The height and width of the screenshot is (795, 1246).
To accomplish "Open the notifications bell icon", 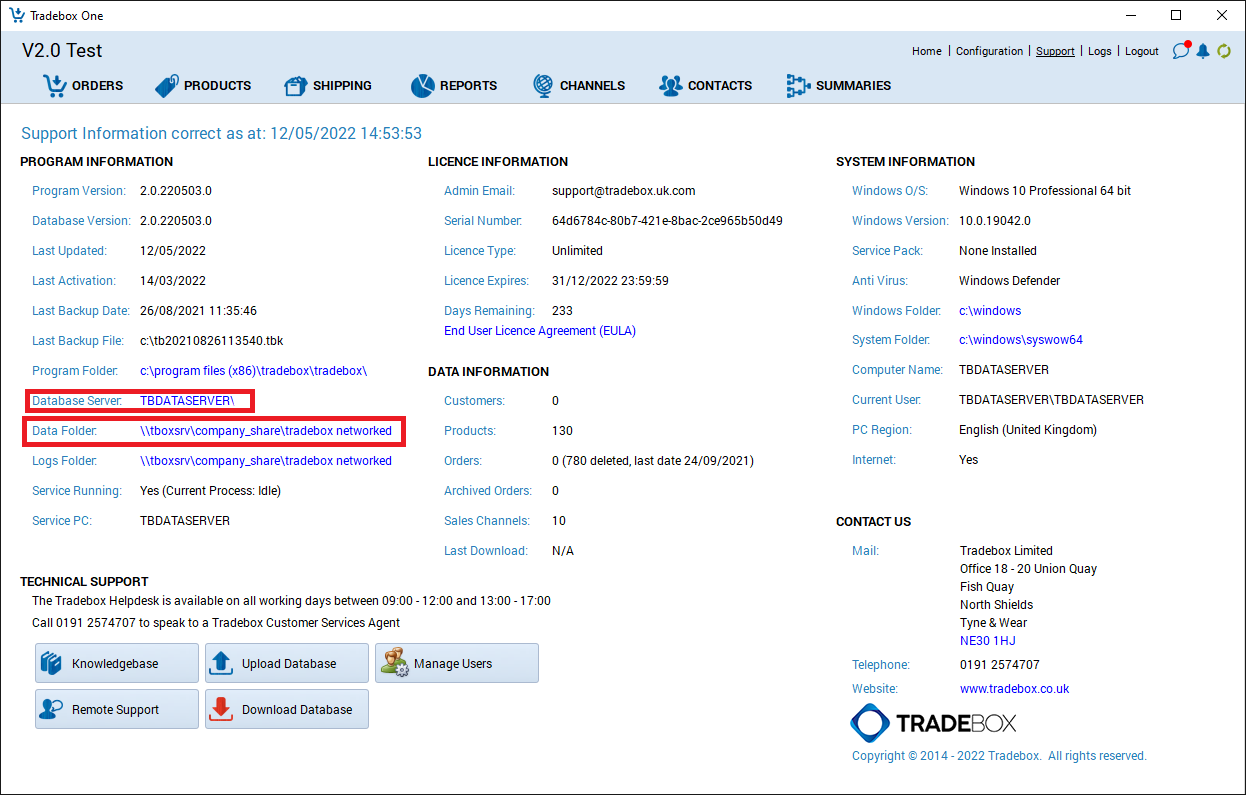I will click(1203, 51).
